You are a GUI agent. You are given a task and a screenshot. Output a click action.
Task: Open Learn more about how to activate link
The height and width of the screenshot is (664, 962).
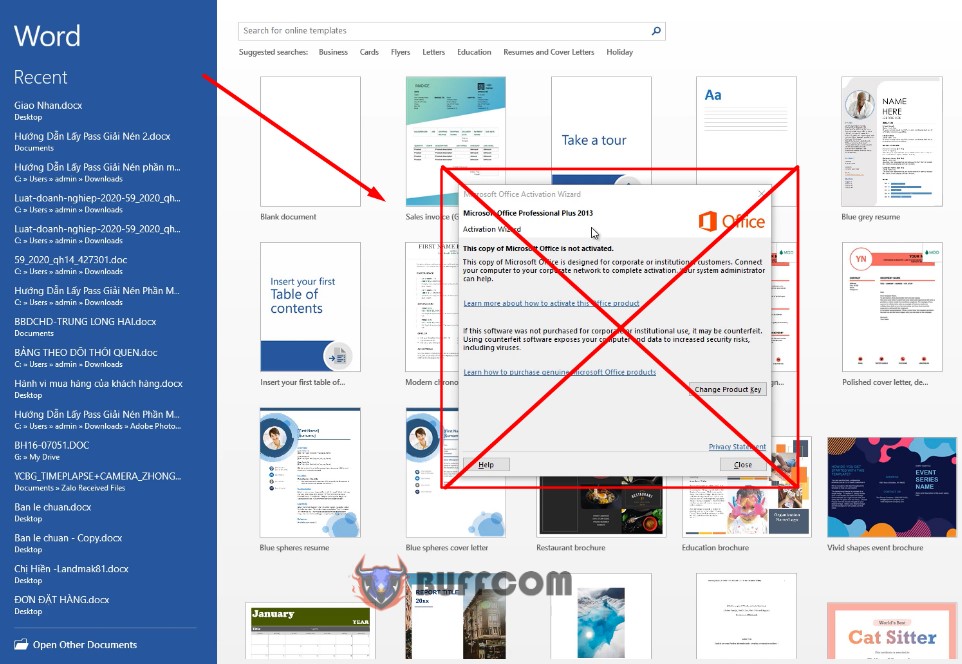click(551, 303)
